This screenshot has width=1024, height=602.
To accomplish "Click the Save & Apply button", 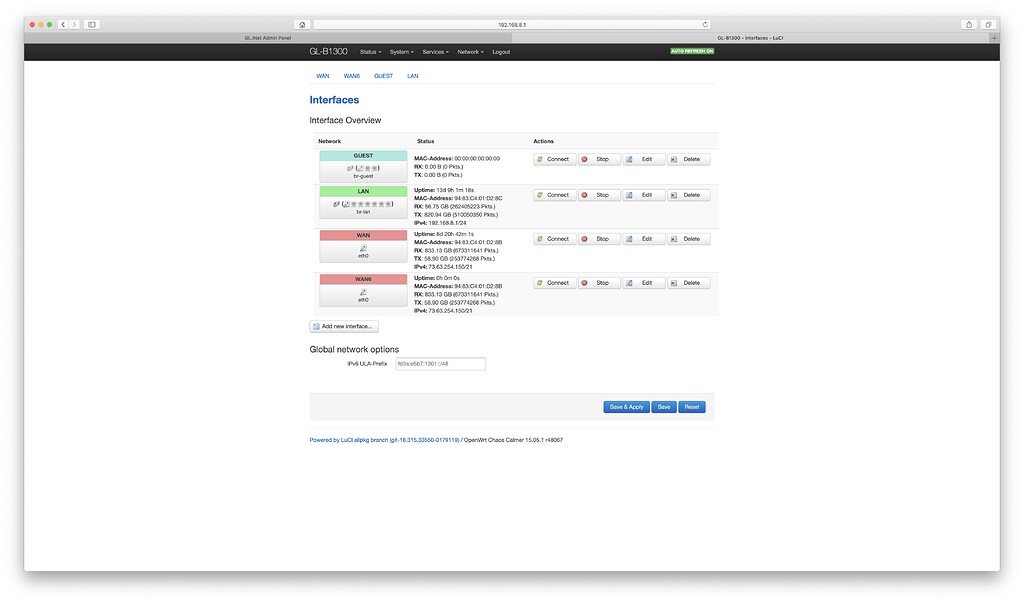I will 627,406.
